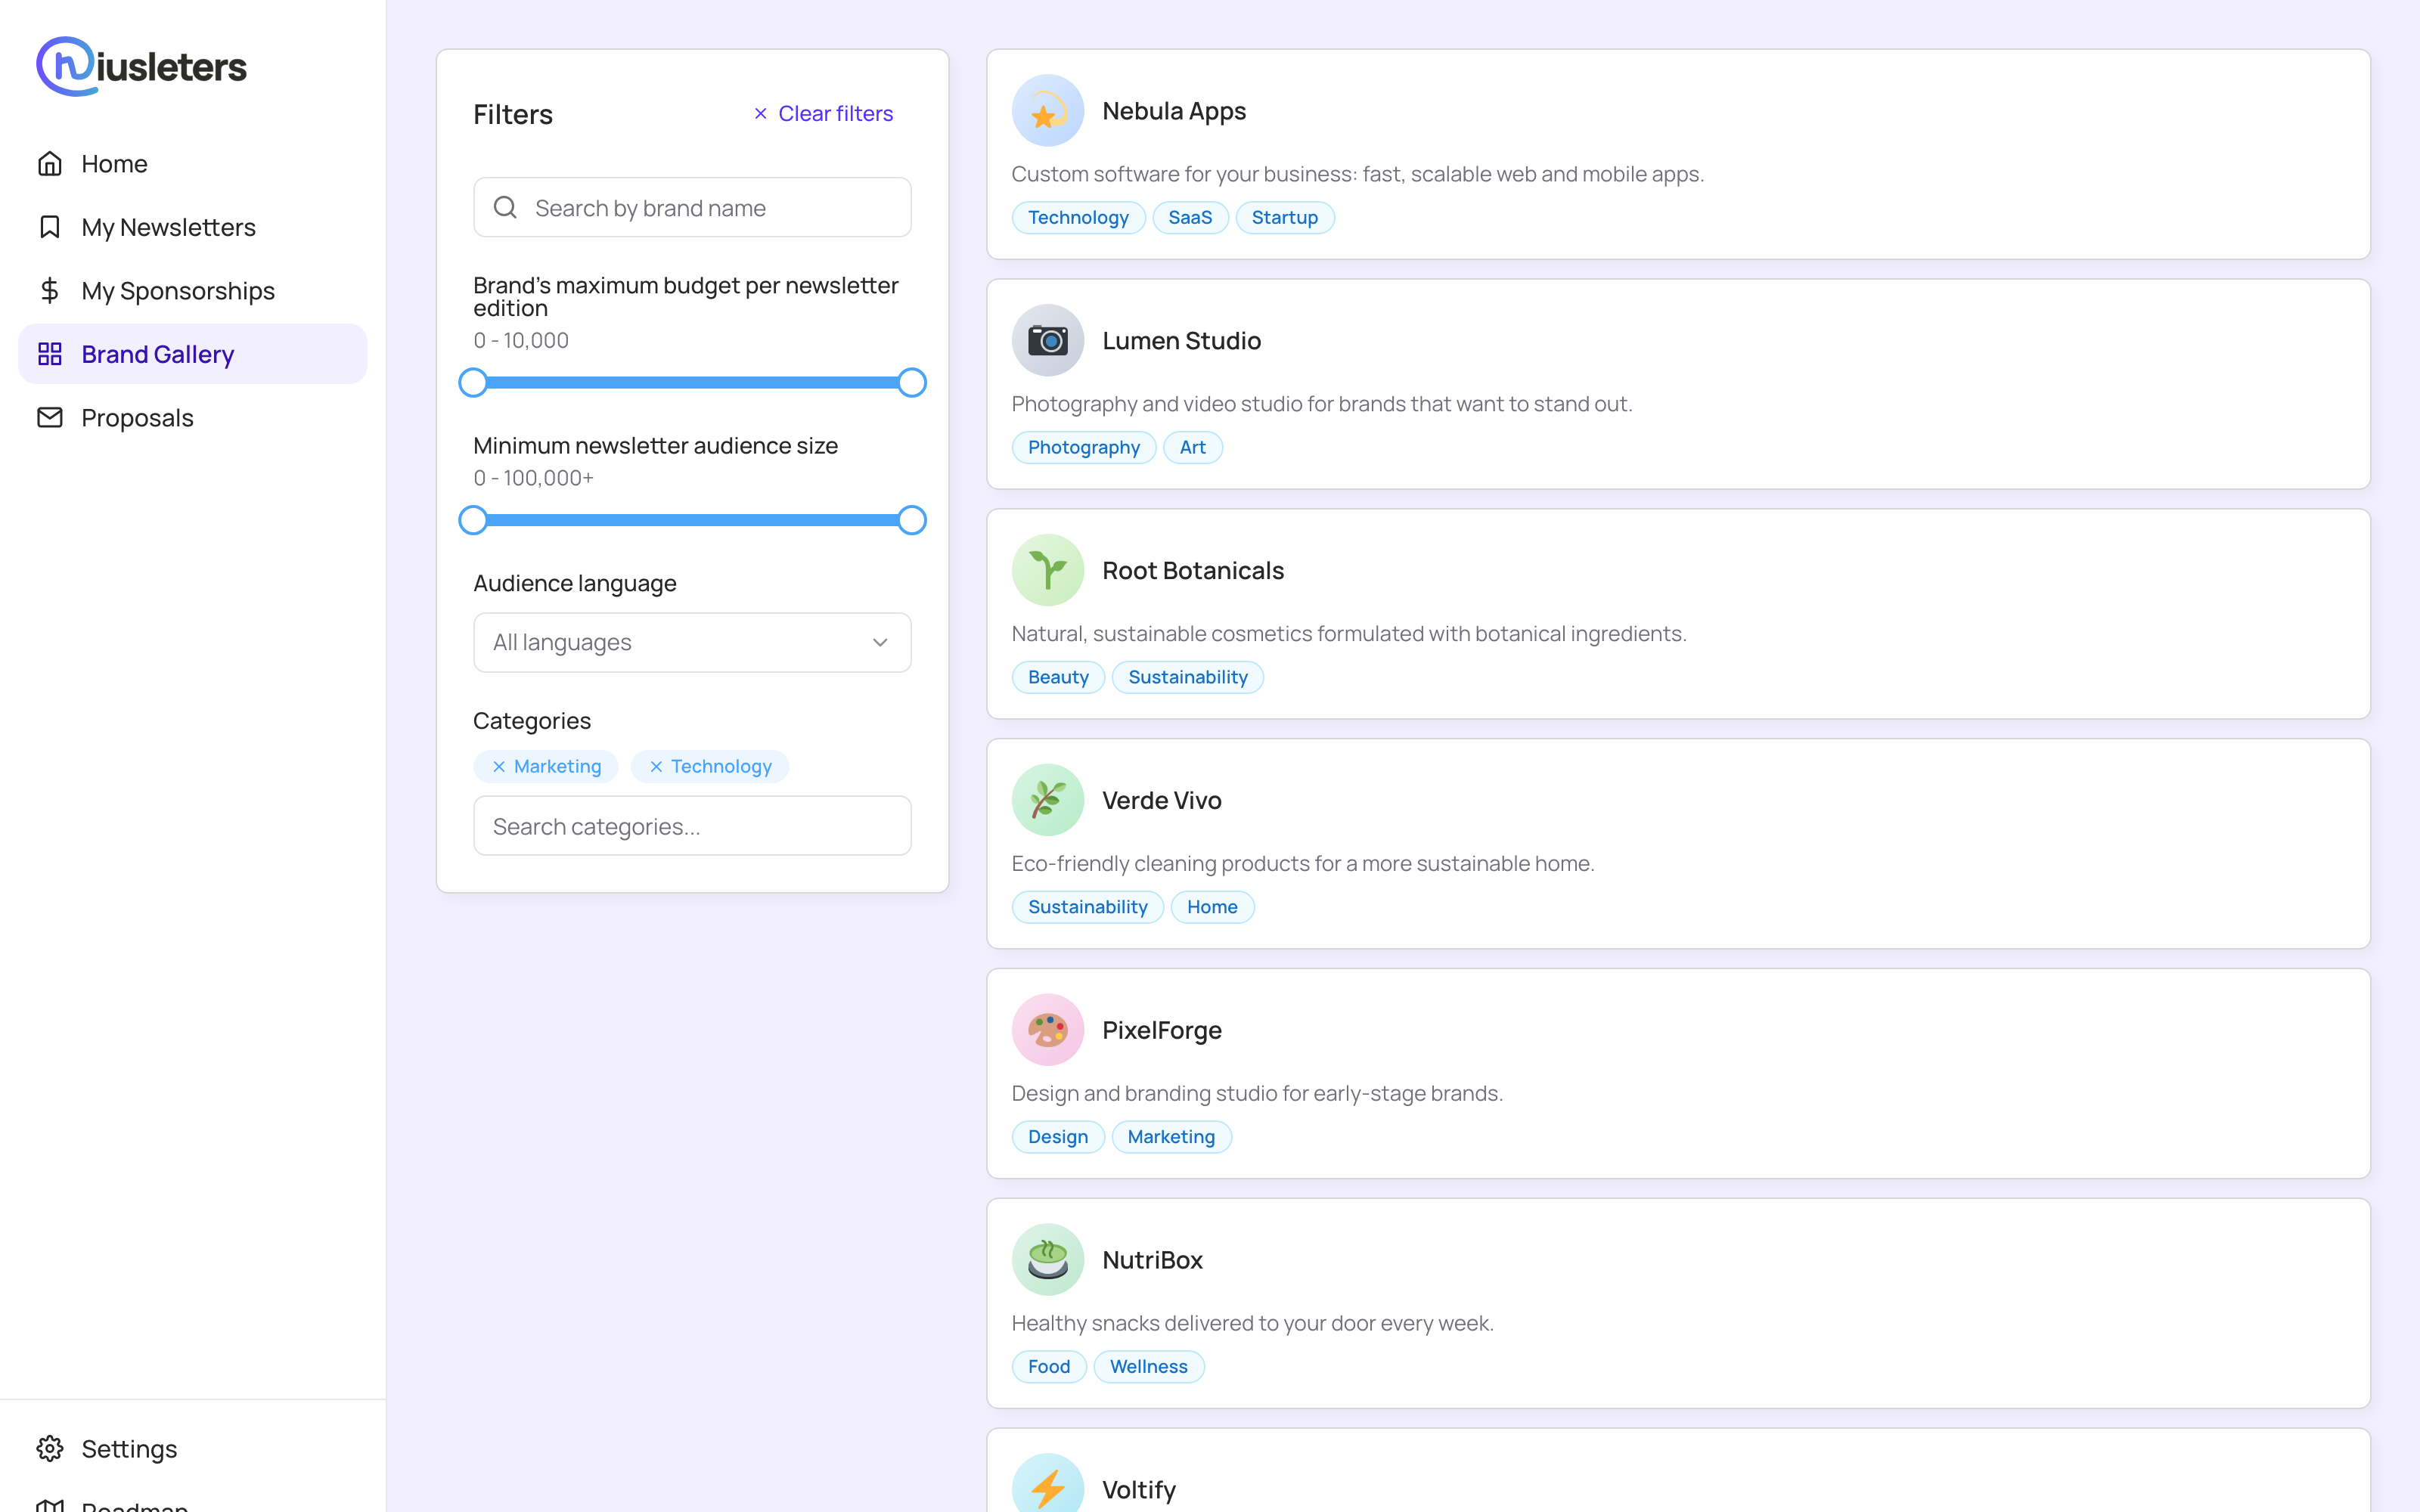The height and width of the screenshot is (1512, 2420).
Task: Open Settings
Action: [x=192, y=1448]
